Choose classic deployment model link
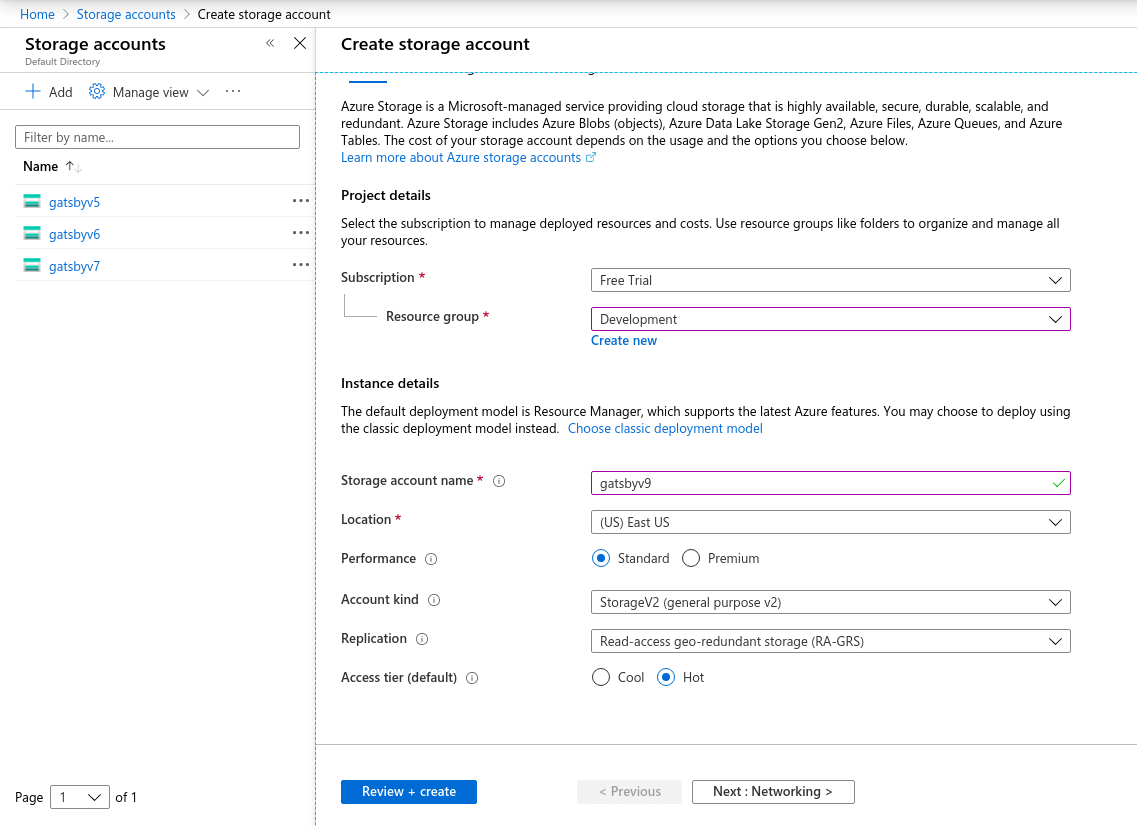 pyautogui.click(x=665, y=429)
